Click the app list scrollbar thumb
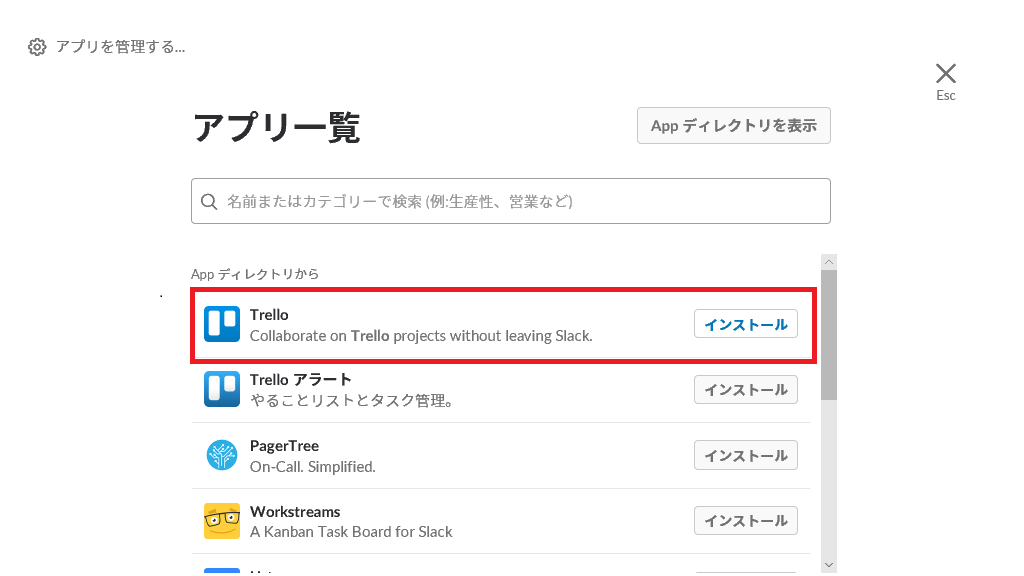The image size is (1024, 576). [x=829, y=335]
